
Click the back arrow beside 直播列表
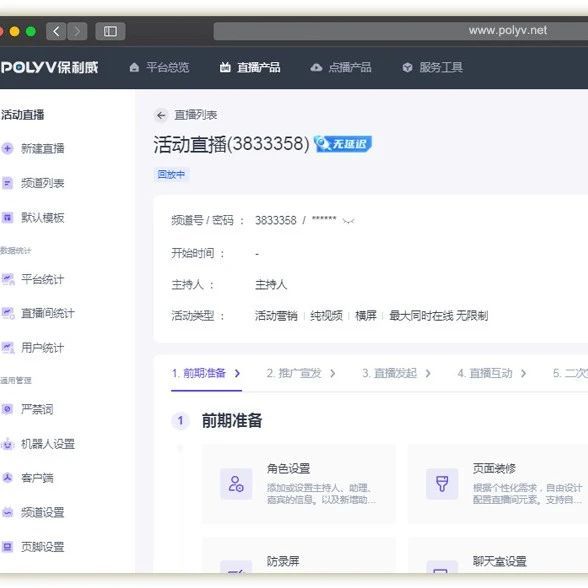click(x=161, y=116)
